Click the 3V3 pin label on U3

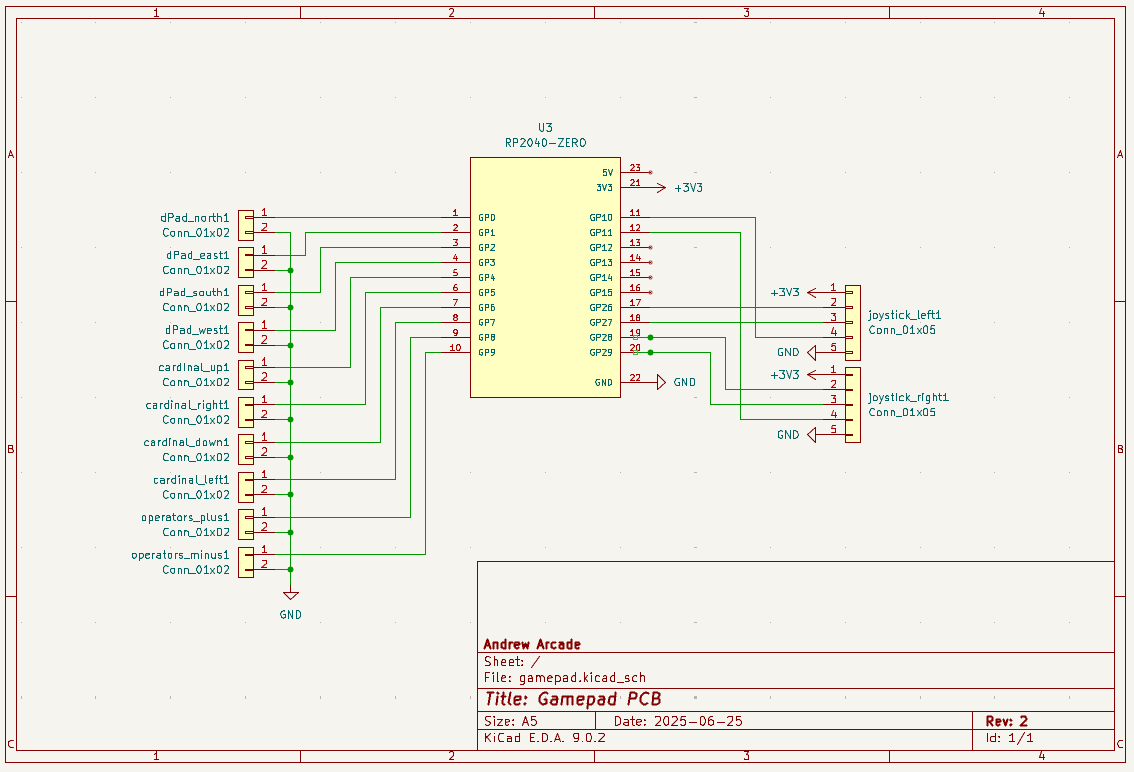[605, 187]
